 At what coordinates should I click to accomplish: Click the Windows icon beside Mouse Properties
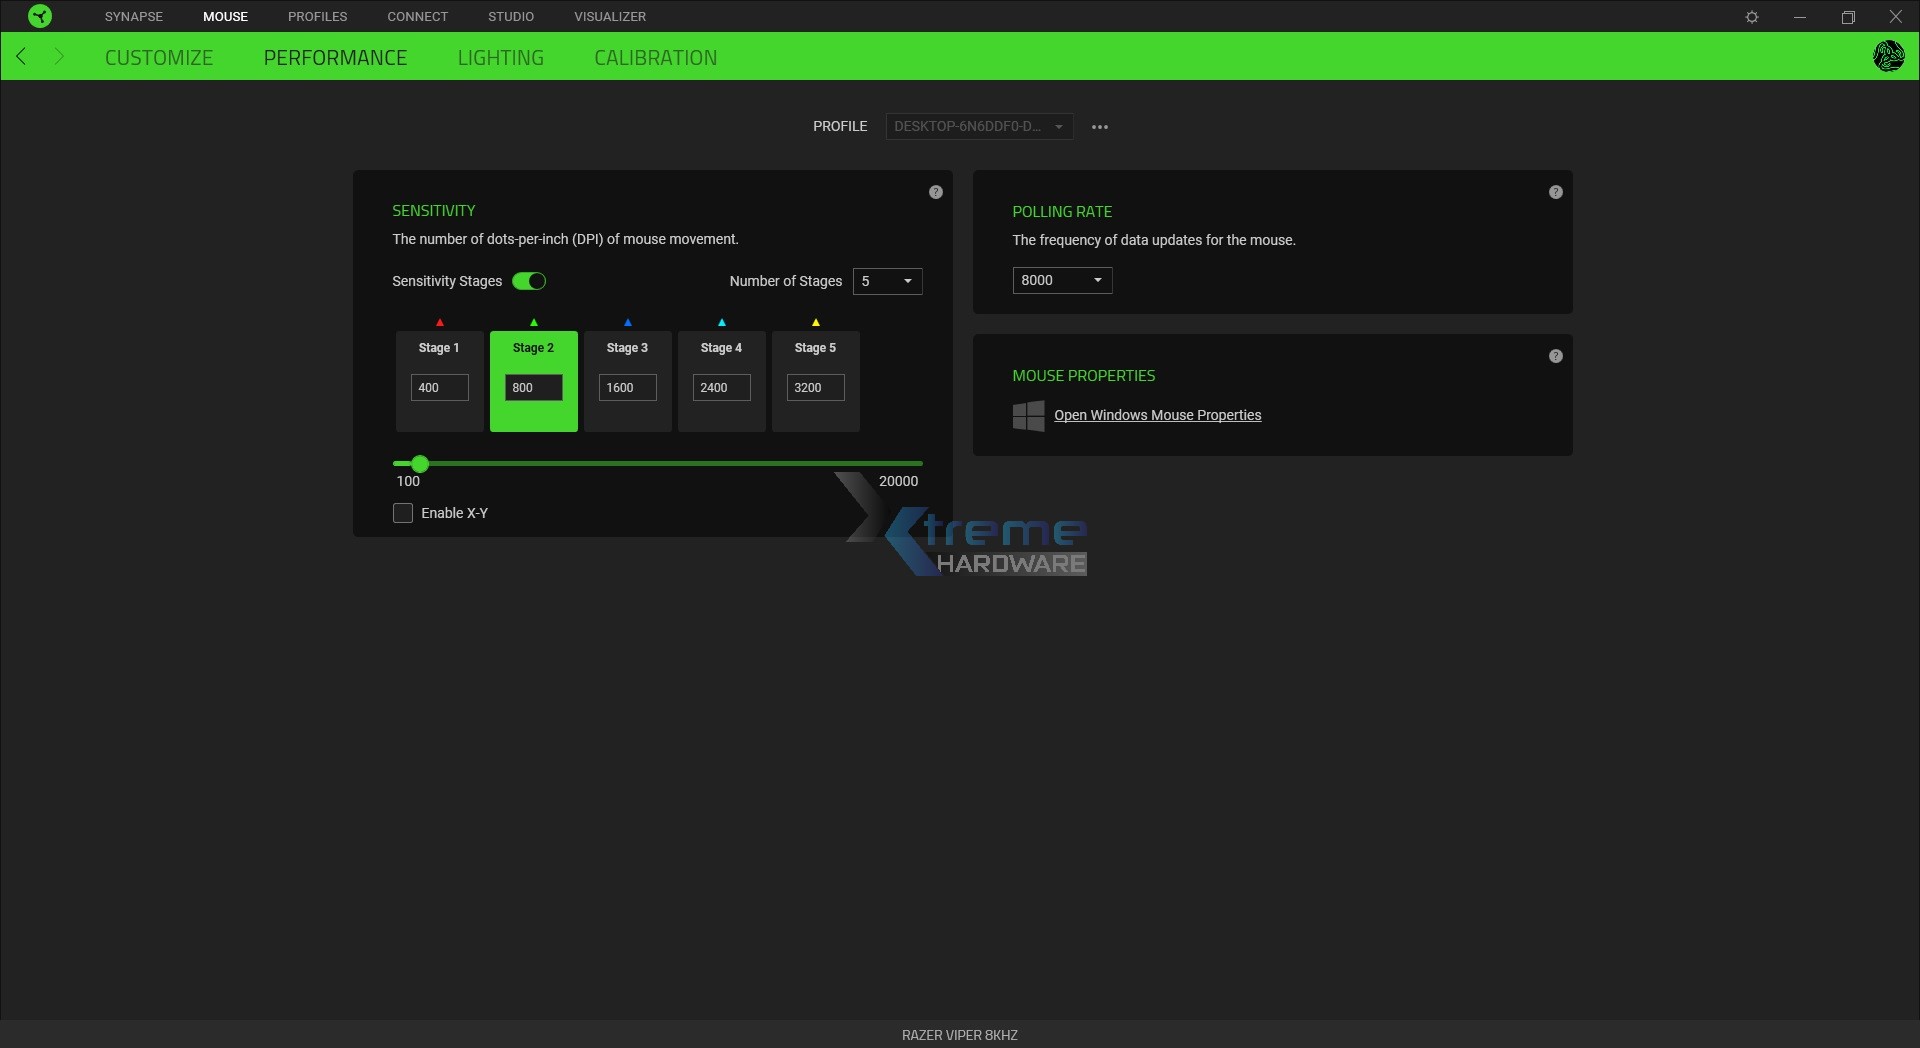click(1029, 416)
